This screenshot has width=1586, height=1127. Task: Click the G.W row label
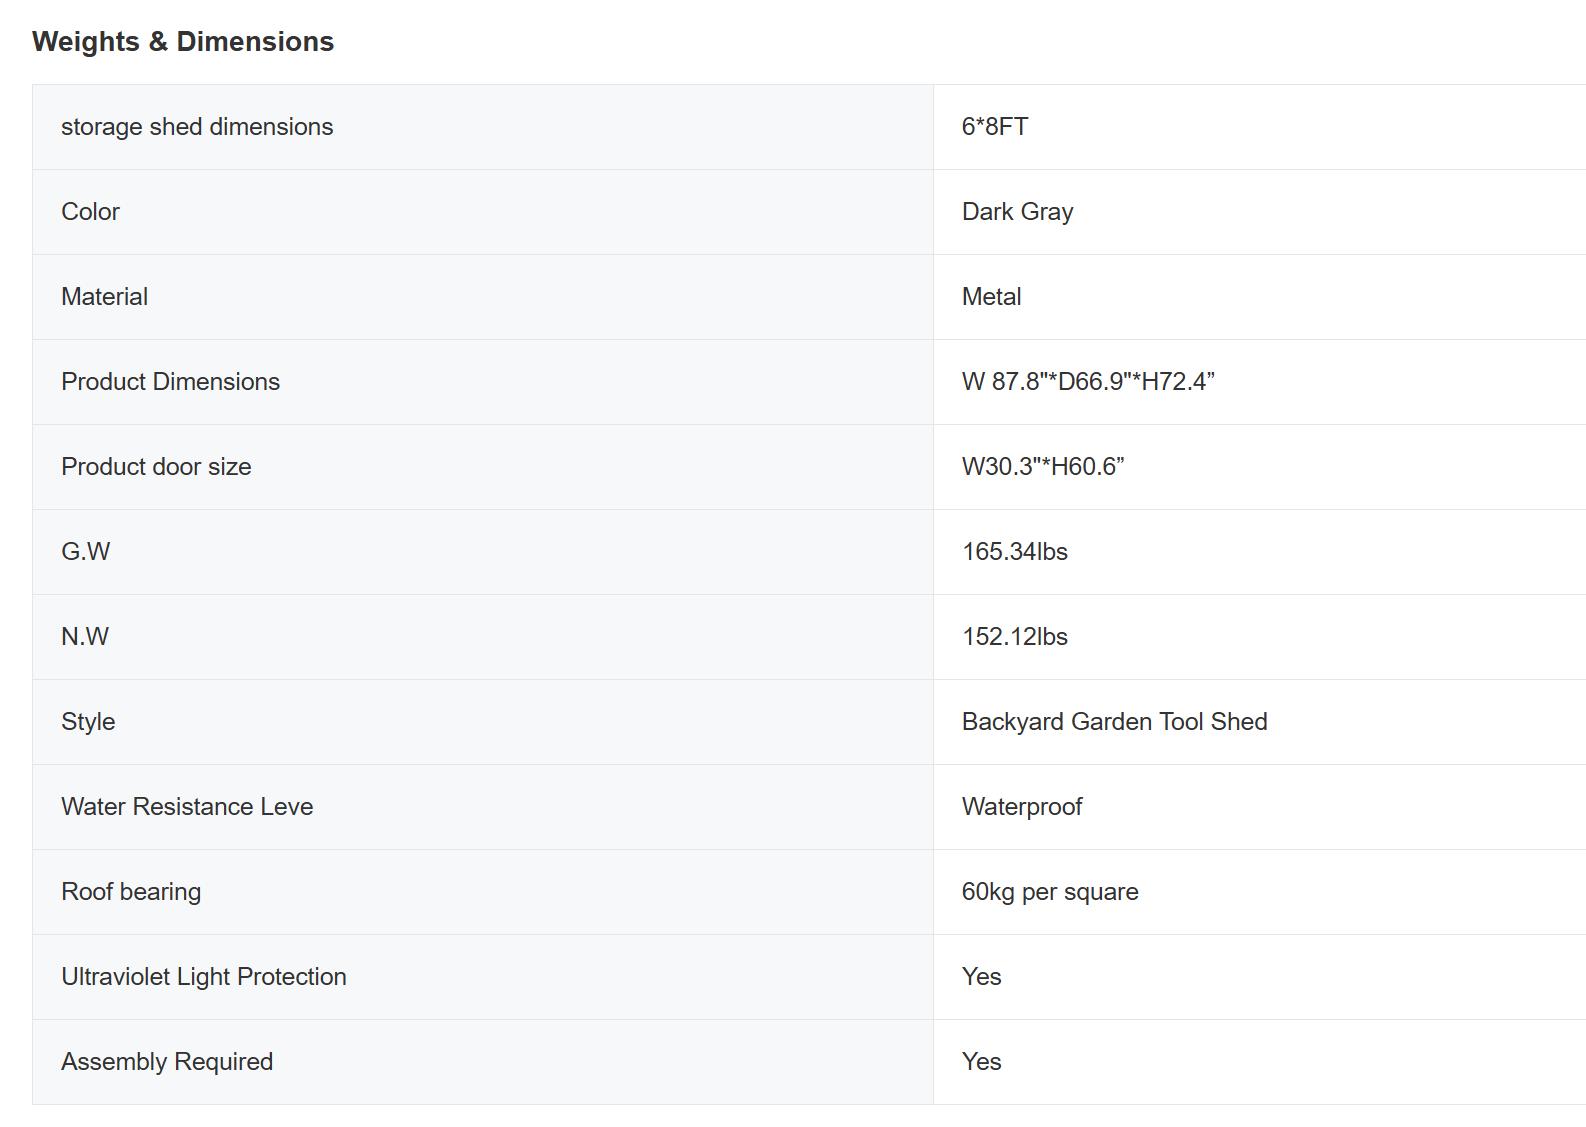pos(85,552)
